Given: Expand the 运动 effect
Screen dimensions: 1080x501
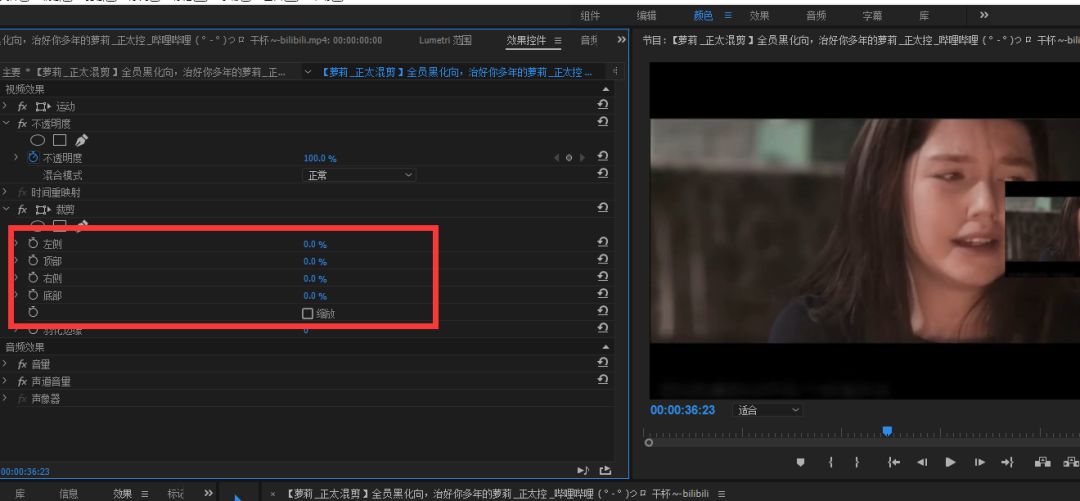Looking at the screenshot, I should click(x=6, y=107).
